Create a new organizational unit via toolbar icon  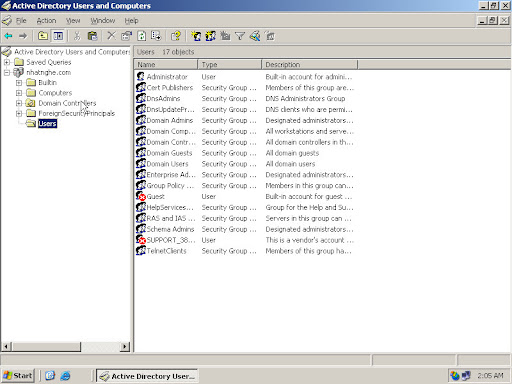point(225,36)
